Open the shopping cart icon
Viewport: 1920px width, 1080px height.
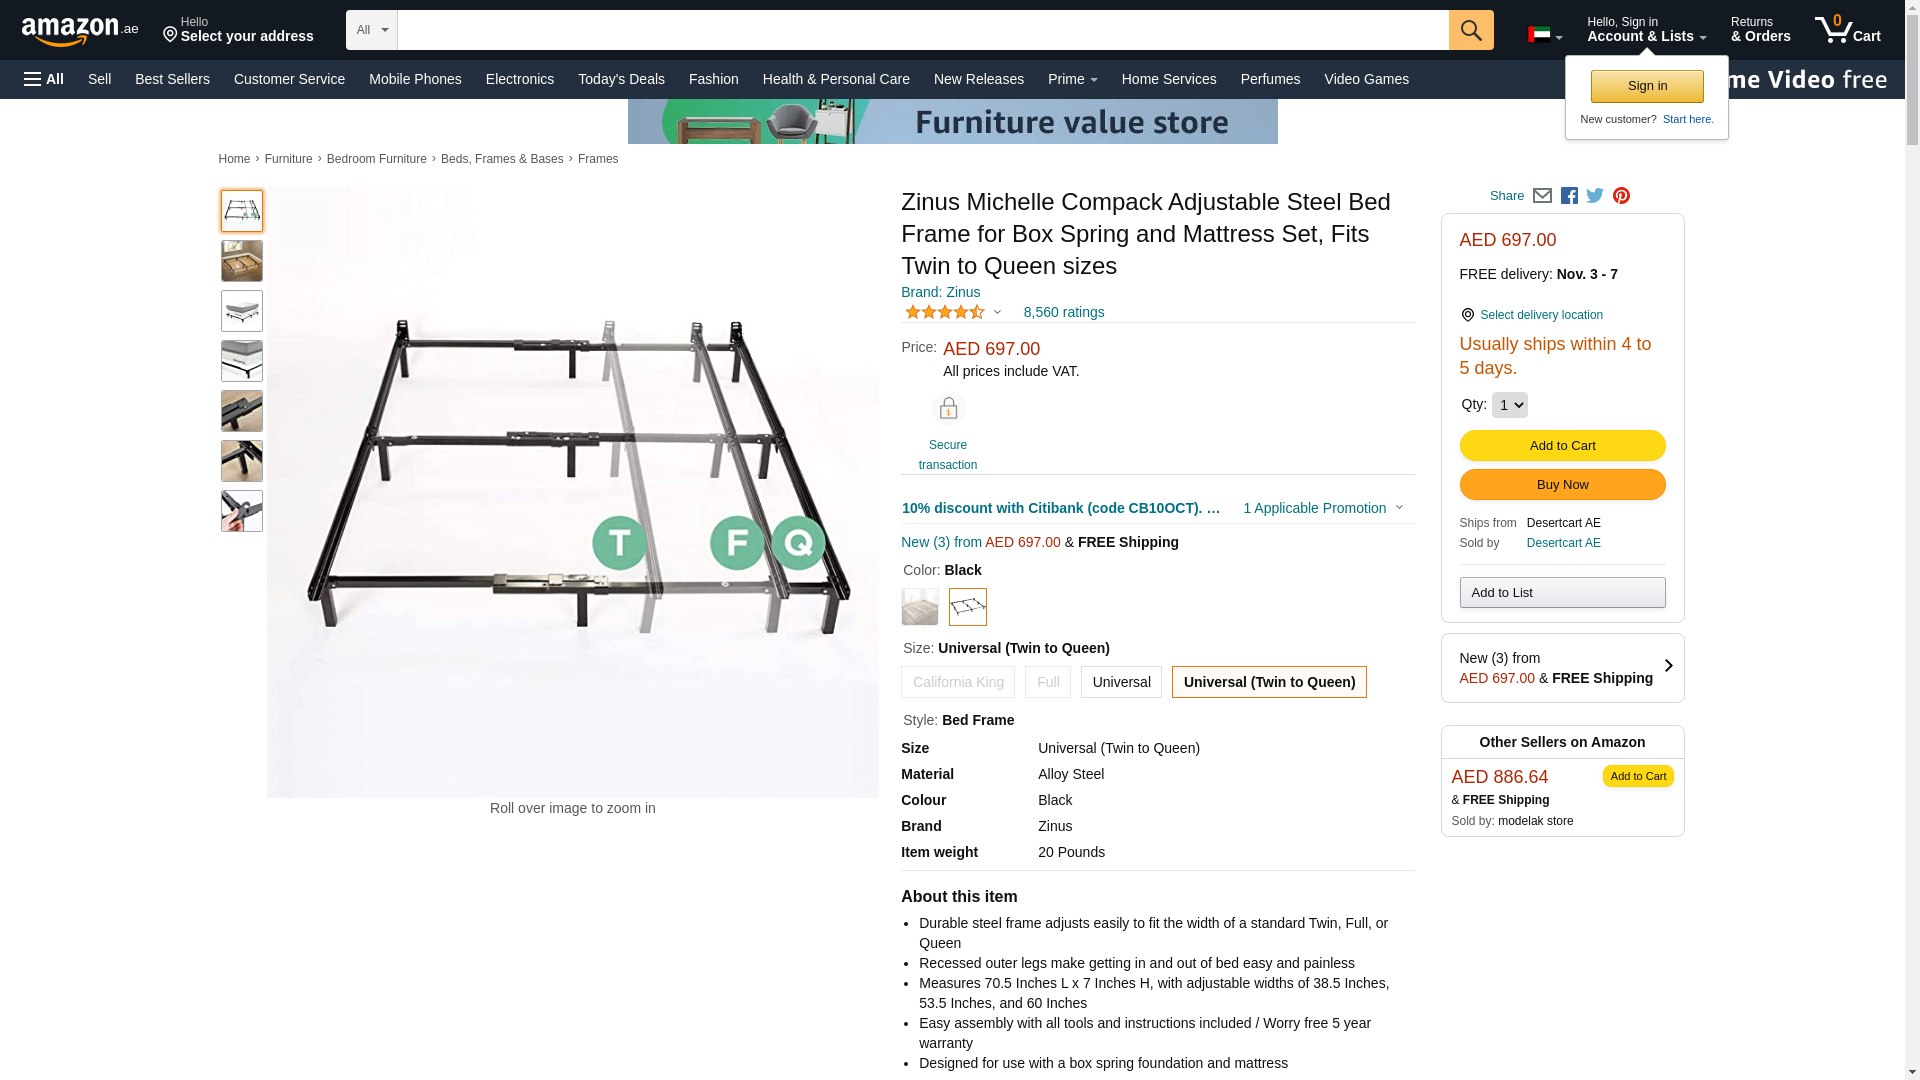click(x=1848, y=30)
